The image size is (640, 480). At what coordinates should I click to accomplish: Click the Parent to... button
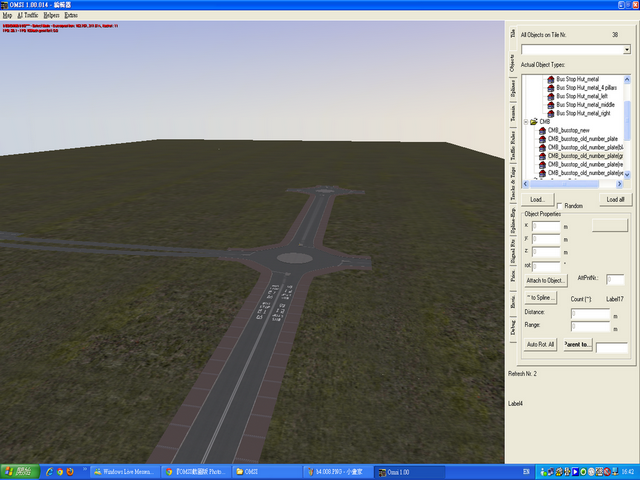click(x=578, y=344)
